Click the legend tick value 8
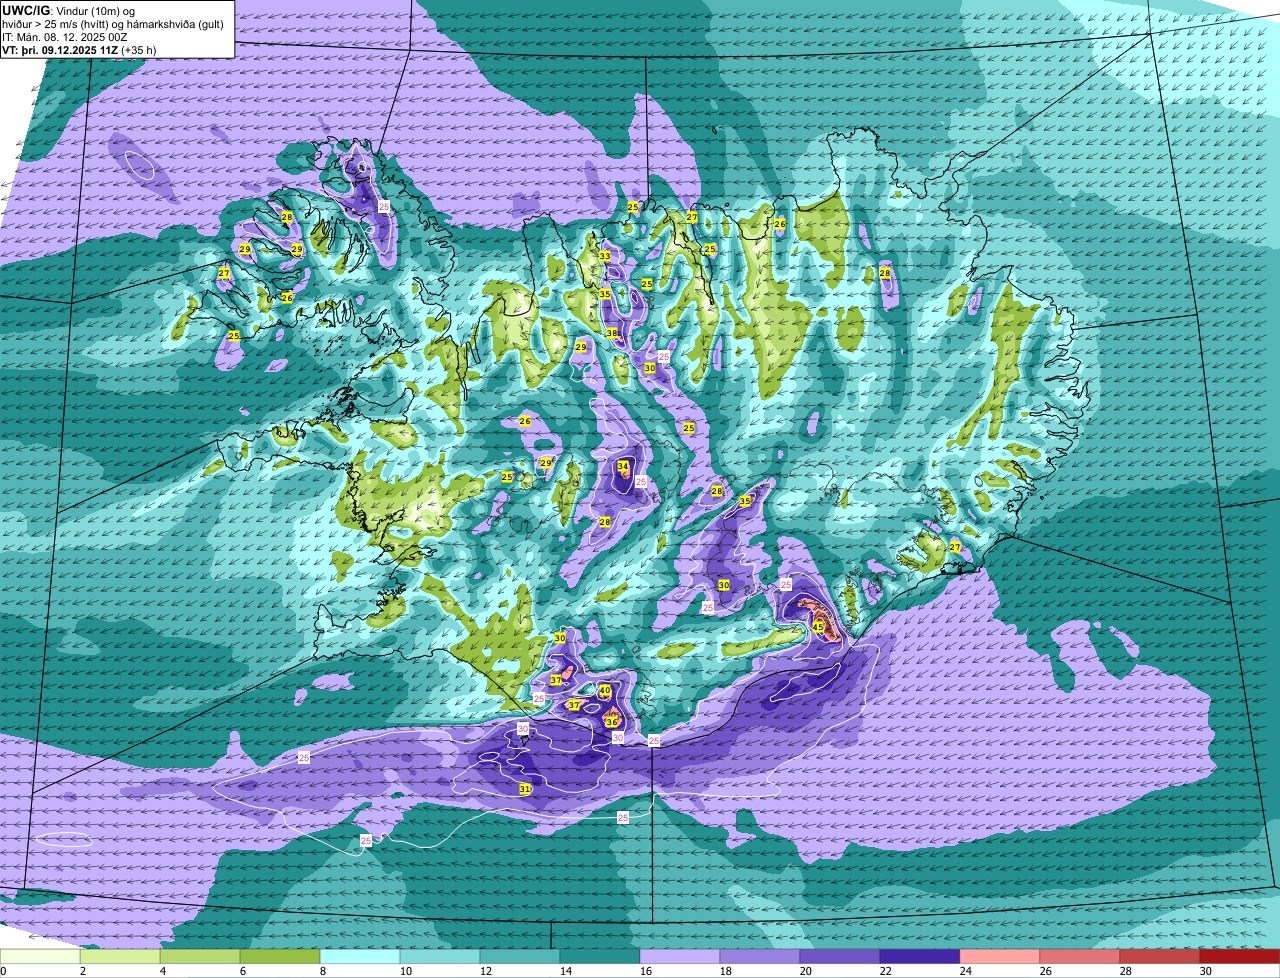 (x=322, y=971)
